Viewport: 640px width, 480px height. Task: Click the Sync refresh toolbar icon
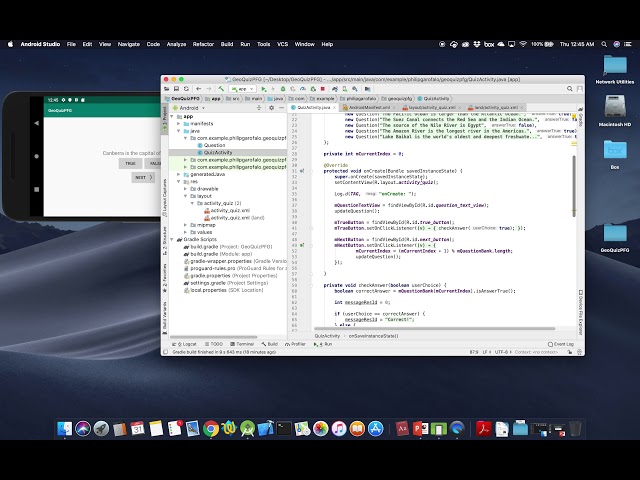(186, 89)
